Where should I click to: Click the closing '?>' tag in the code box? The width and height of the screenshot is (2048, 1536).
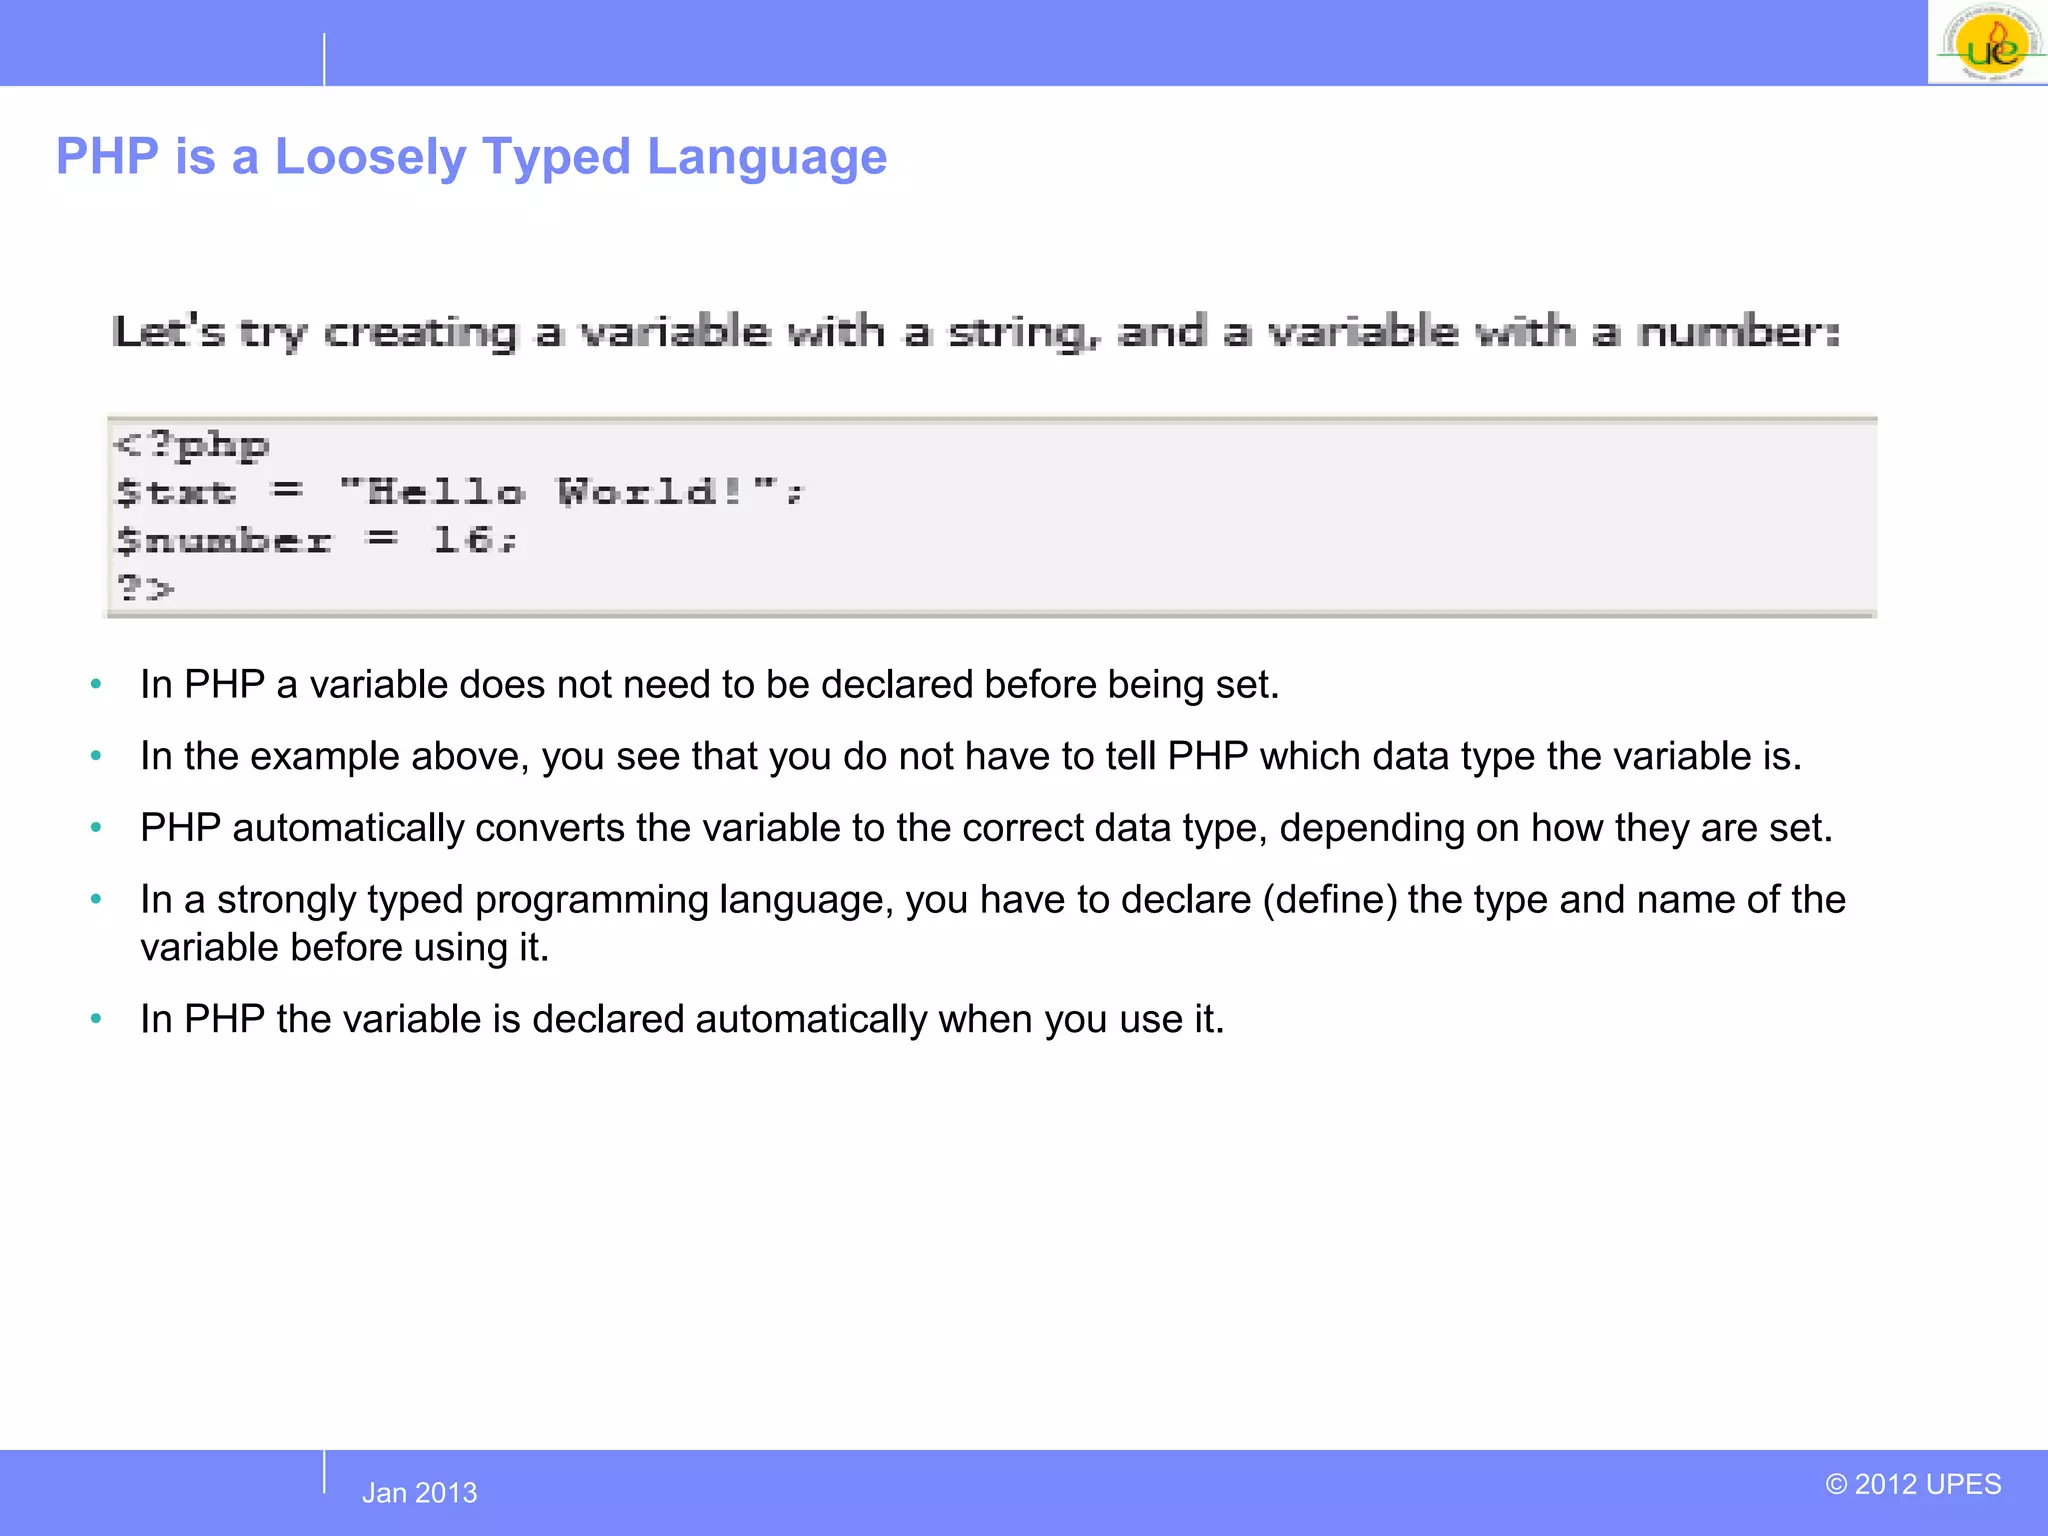(145, 588)
